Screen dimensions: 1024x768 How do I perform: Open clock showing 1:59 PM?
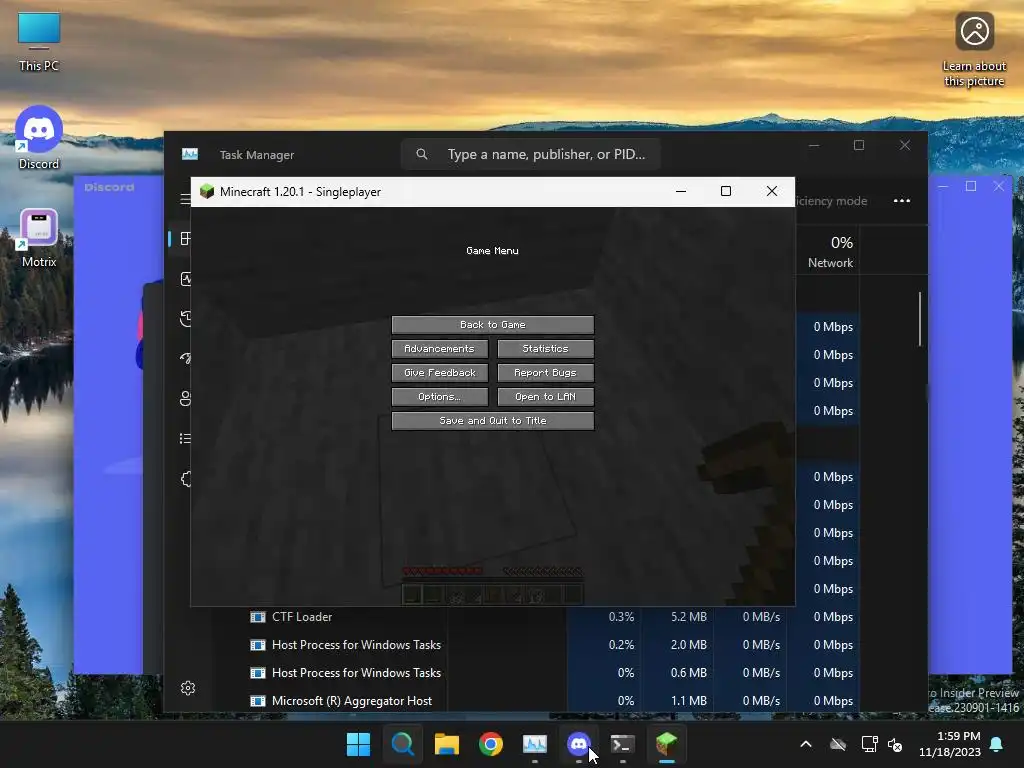pyautogui.click(x=950, y=744)
